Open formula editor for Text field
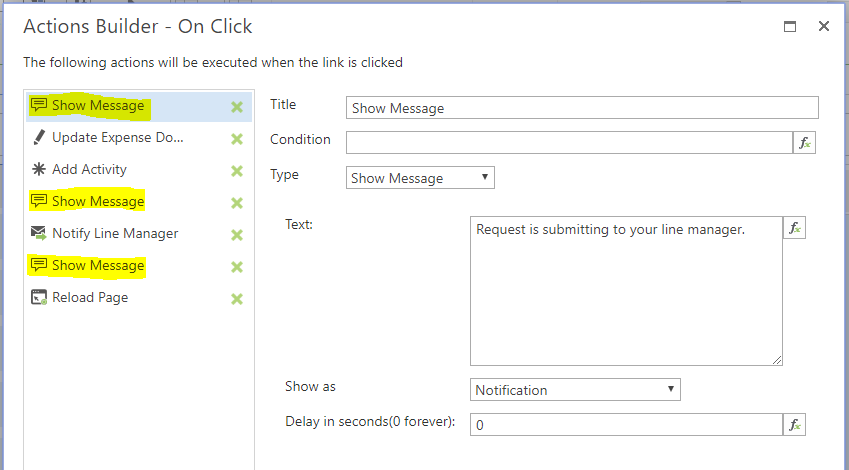 [794, 228]
